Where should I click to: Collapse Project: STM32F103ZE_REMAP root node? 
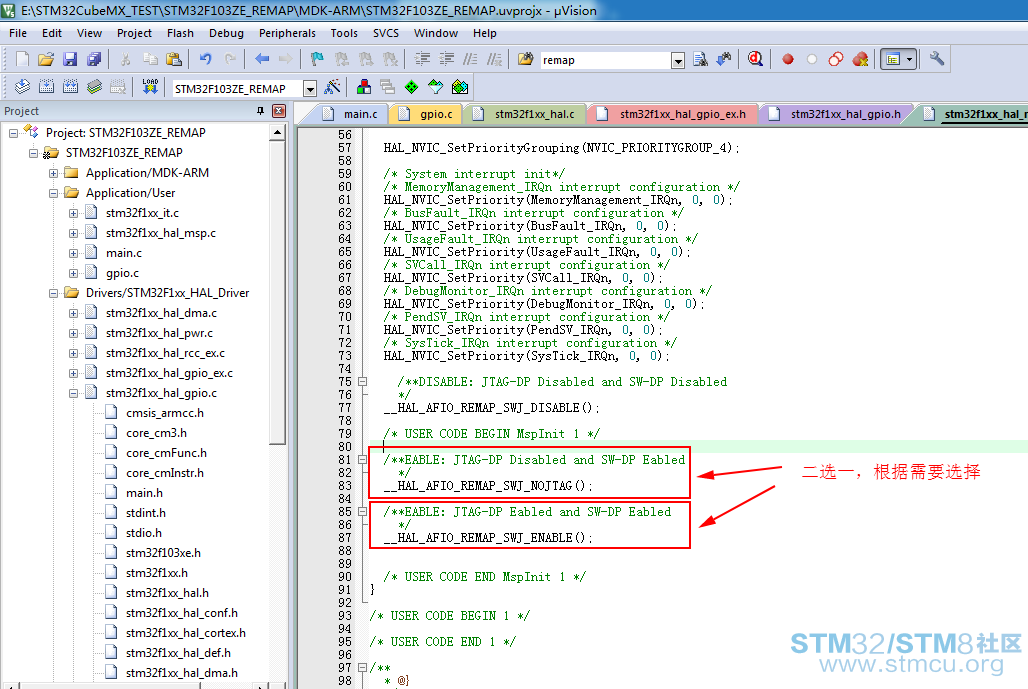tap(13, 133)
